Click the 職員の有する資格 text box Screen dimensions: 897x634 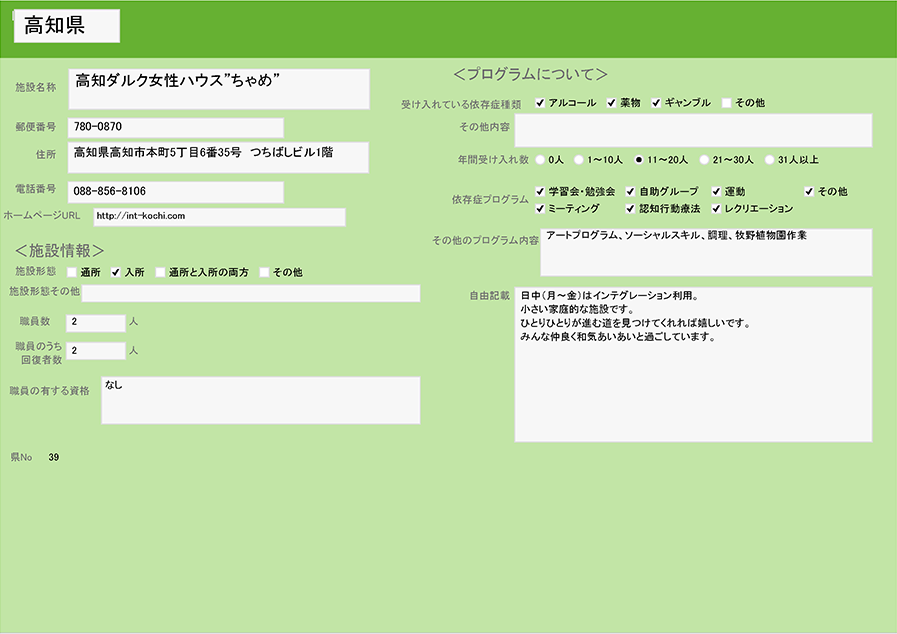tap(260, 400)
